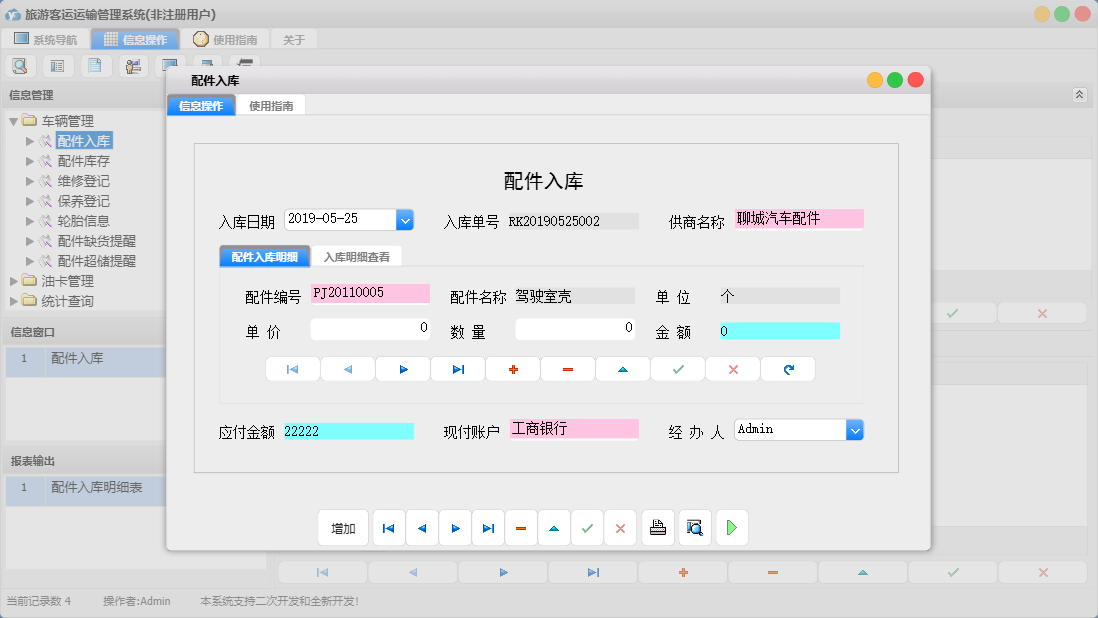
Task: Click the green checkmark confirm icon in the detail row
Action: click(x=677, y=368)
